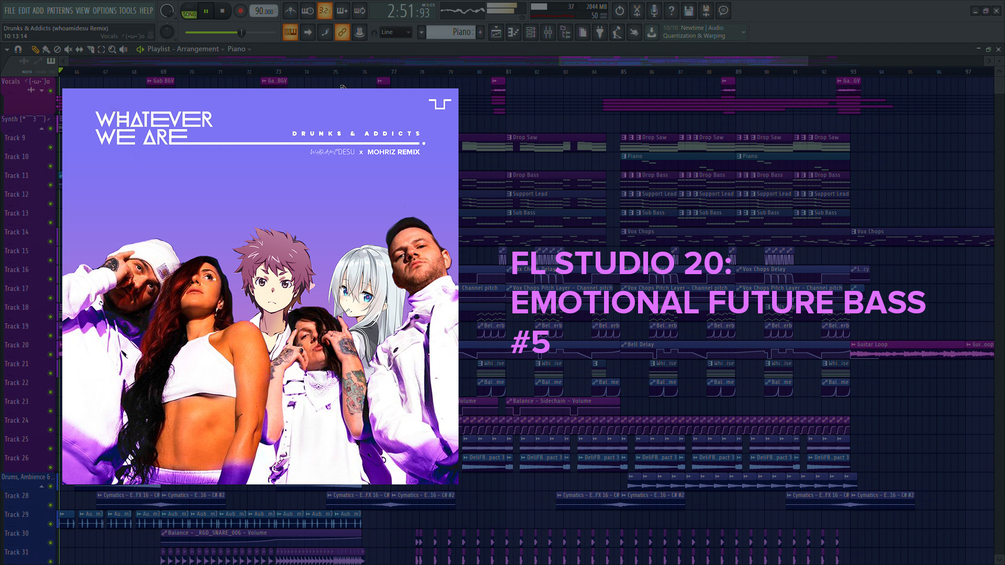Open the Line snap dropdown
This screenshot has width=1005, height=565.
395,32
